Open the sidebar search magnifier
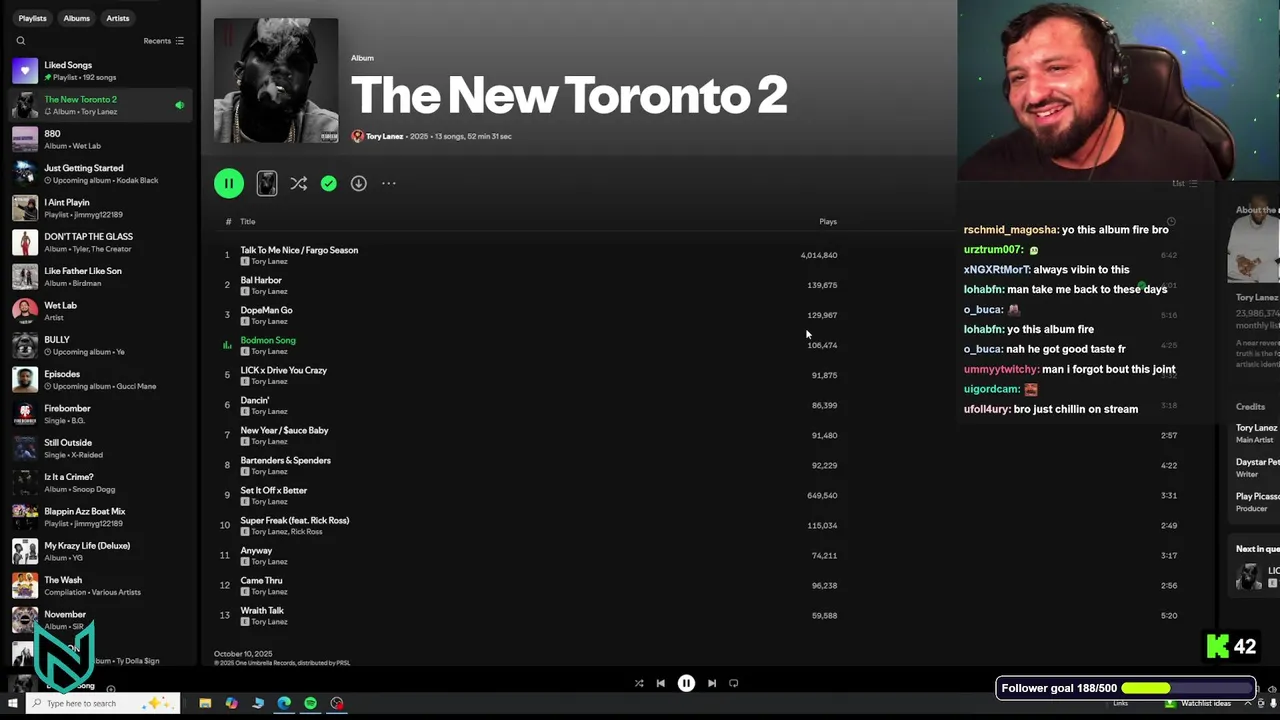 click(x=20, y=41)
